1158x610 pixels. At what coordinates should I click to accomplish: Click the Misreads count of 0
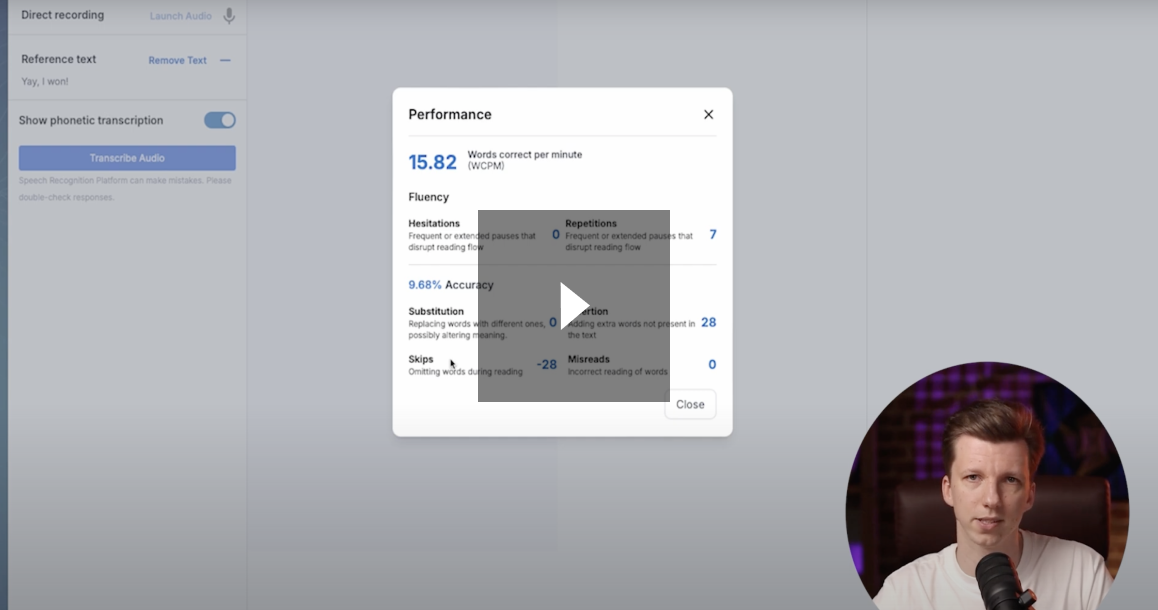(x=711, y=364)
